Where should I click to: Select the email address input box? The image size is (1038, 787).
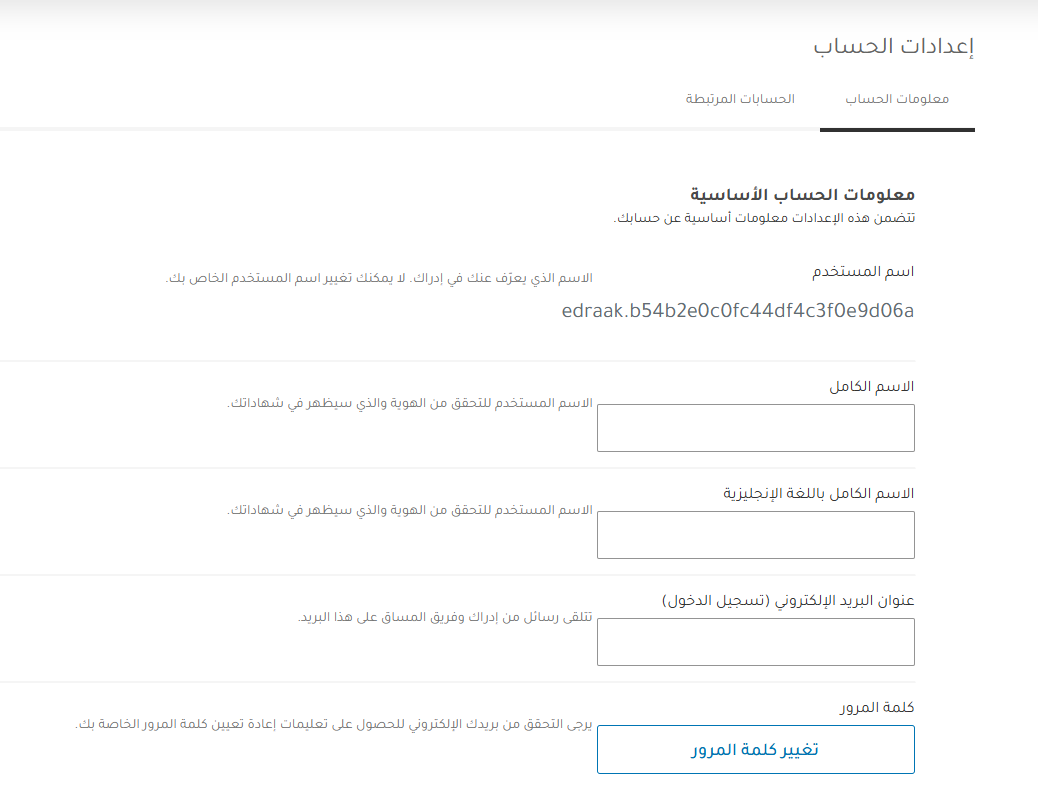755,642
